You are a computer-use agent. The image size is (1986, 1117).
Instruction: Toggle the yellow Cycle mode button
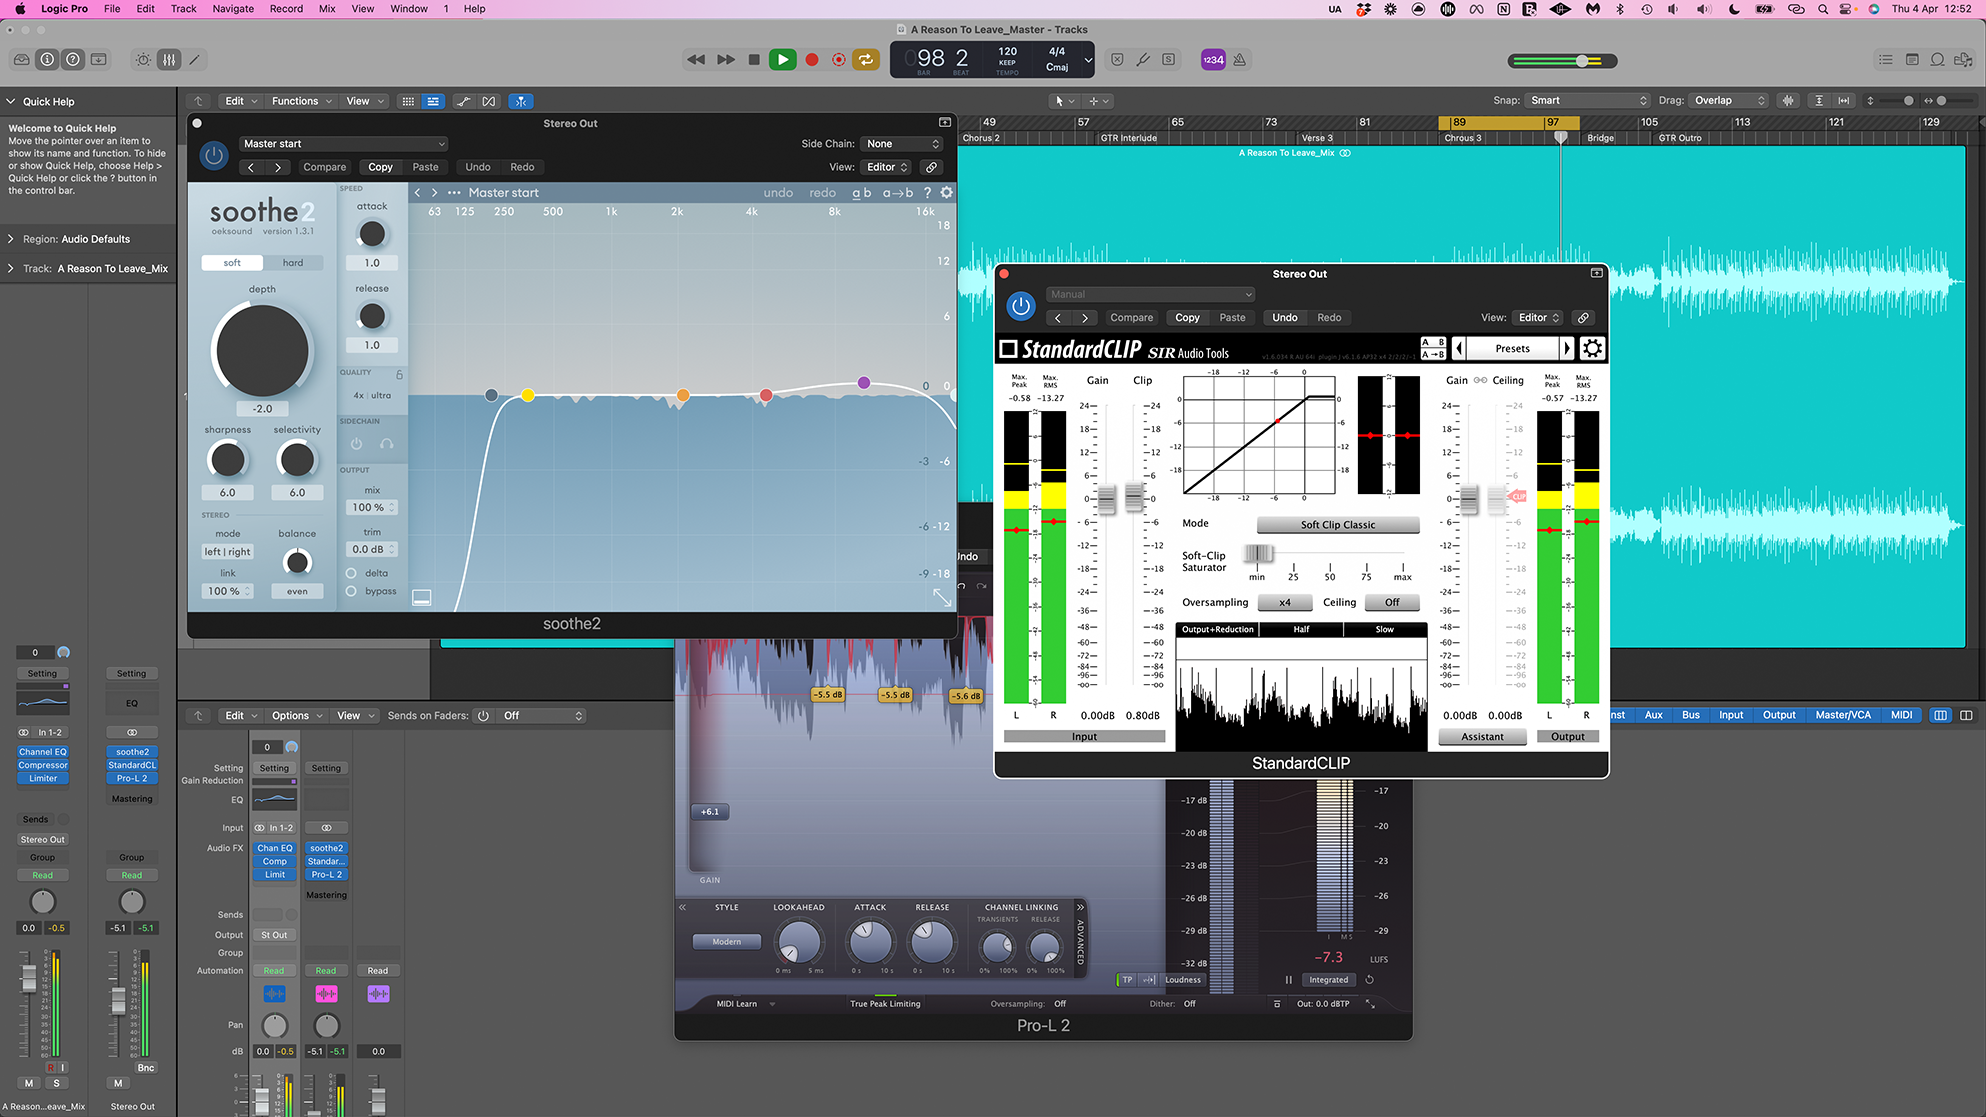pyautogui.click(x=866, y=60)
